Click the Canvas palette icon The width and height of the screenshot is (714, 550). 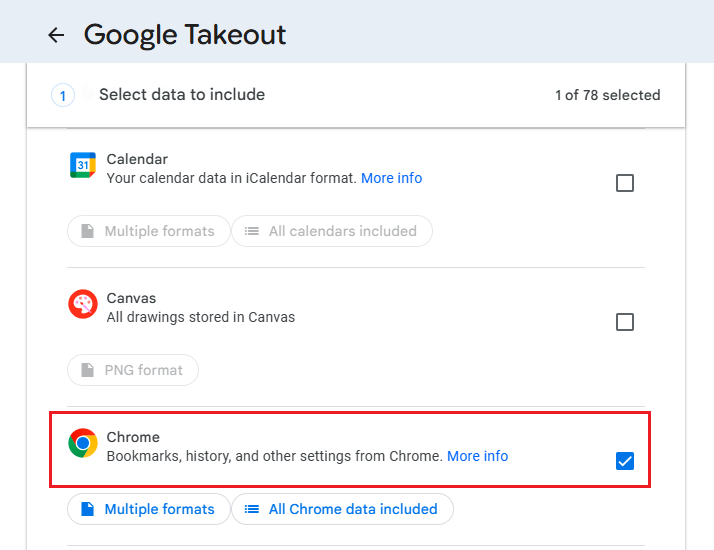click(83, 304)
